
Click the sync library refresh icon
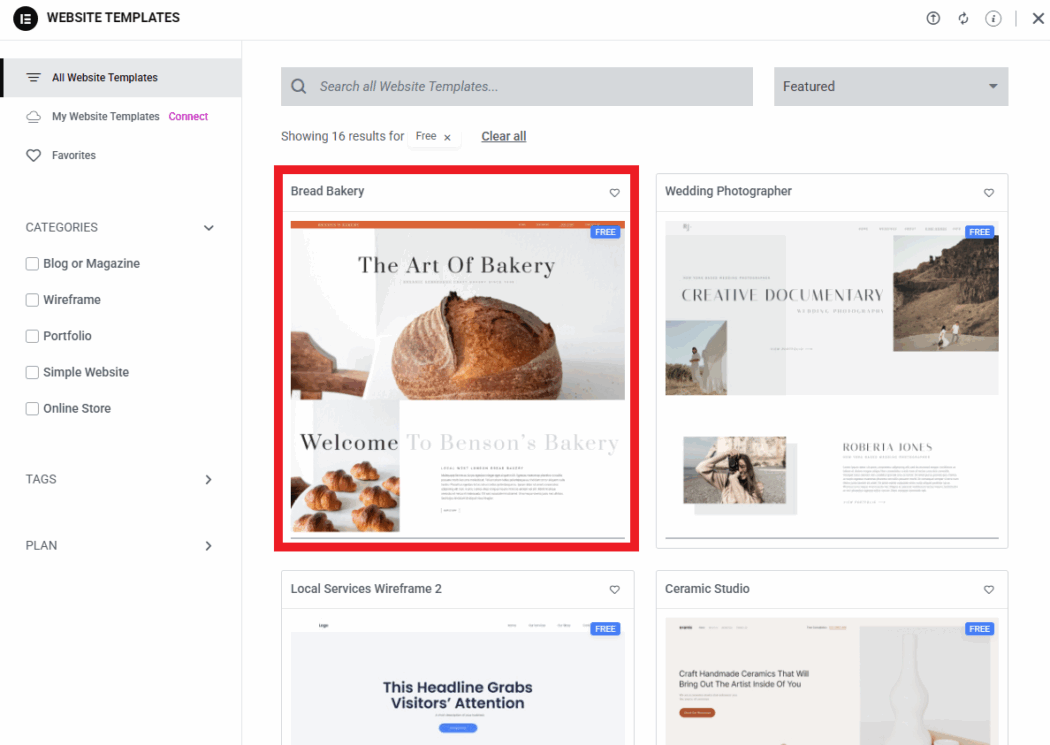click(963, 18)
